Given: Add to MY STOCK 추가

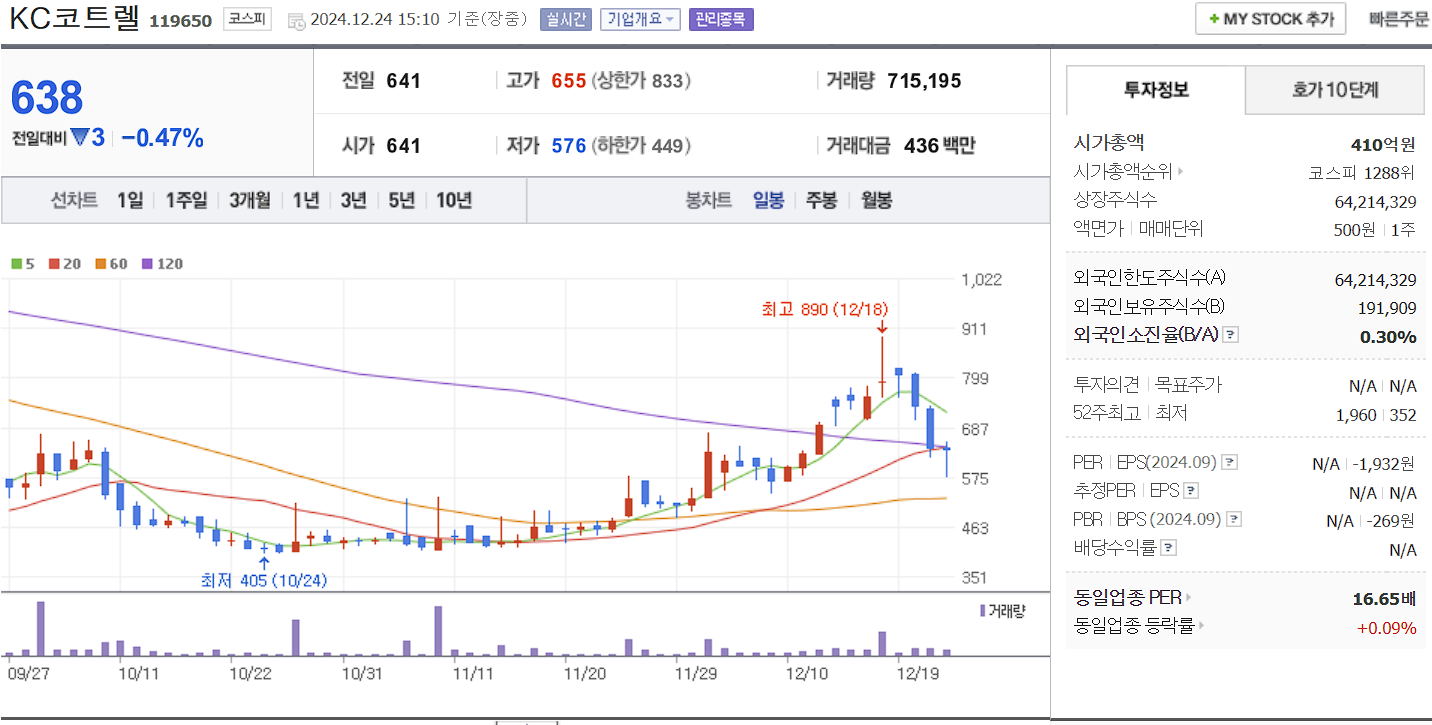Looking at the screenshot, I should (1270, 19).
